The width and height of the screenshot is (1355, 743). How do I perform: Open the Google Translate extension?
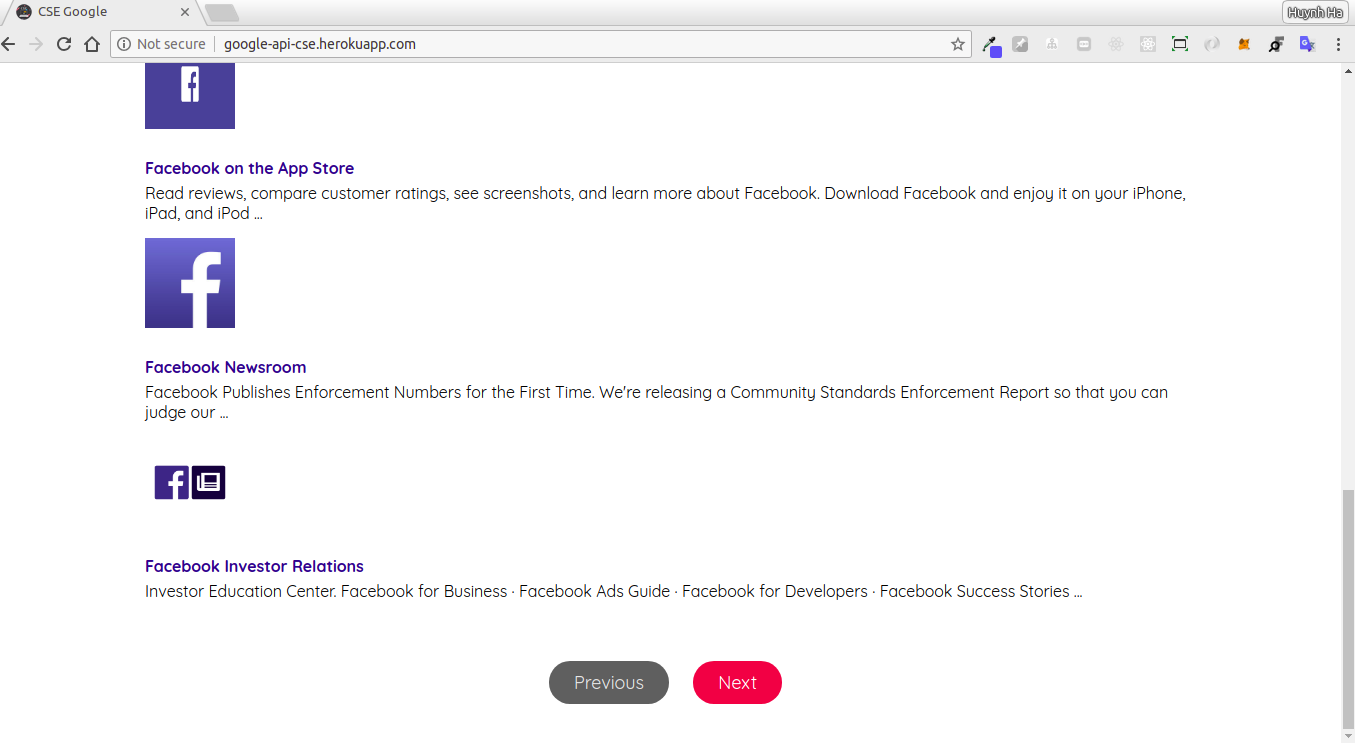point(1307,44)
